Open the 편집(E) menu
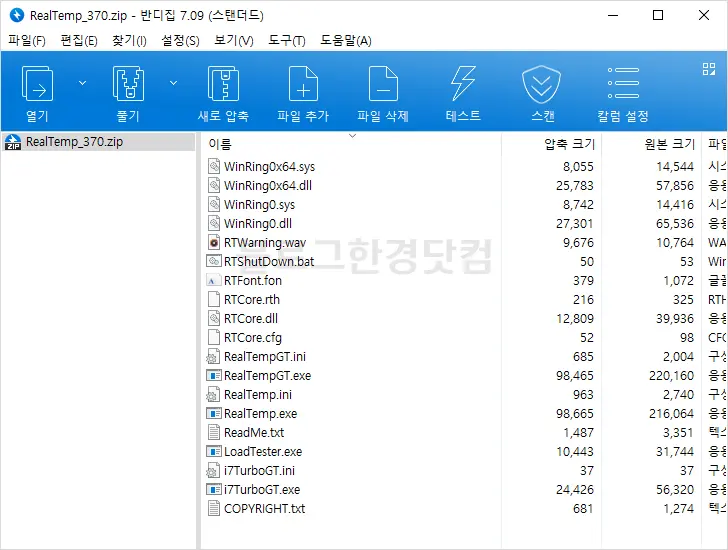728x550 pixels. click(79, 41)
